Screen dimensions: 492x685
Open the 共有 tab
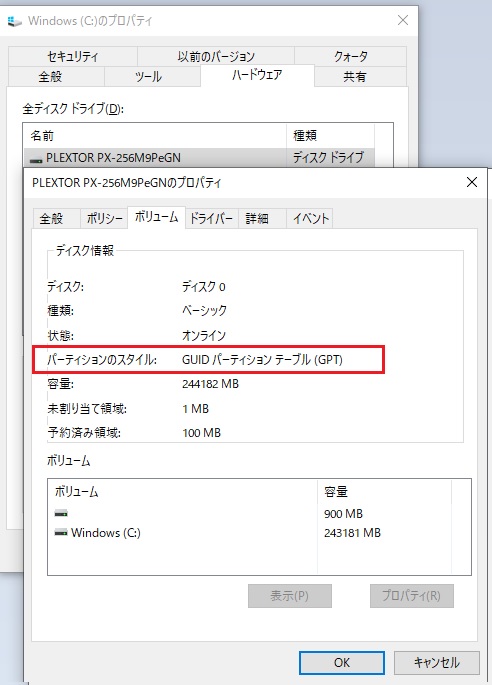354,77
